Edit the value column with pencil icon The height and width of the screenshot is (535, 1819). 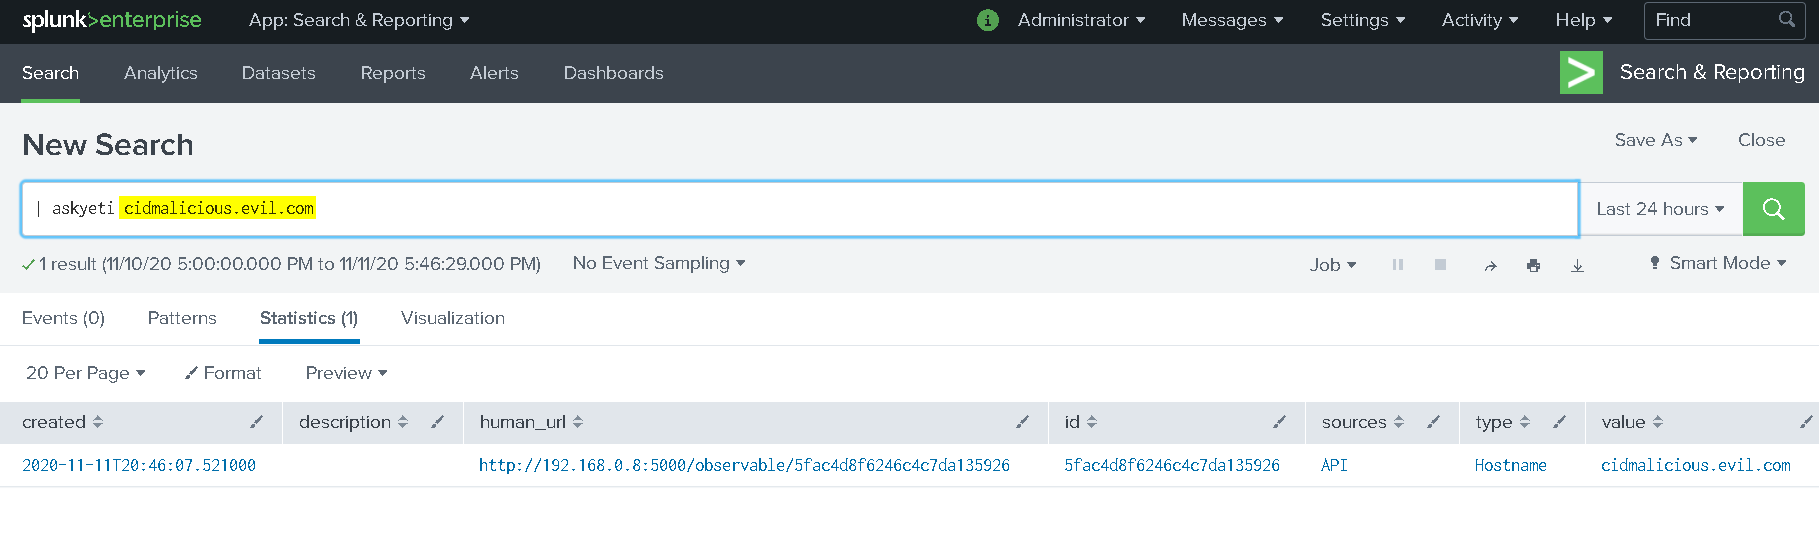click(x=1806, y=422)
